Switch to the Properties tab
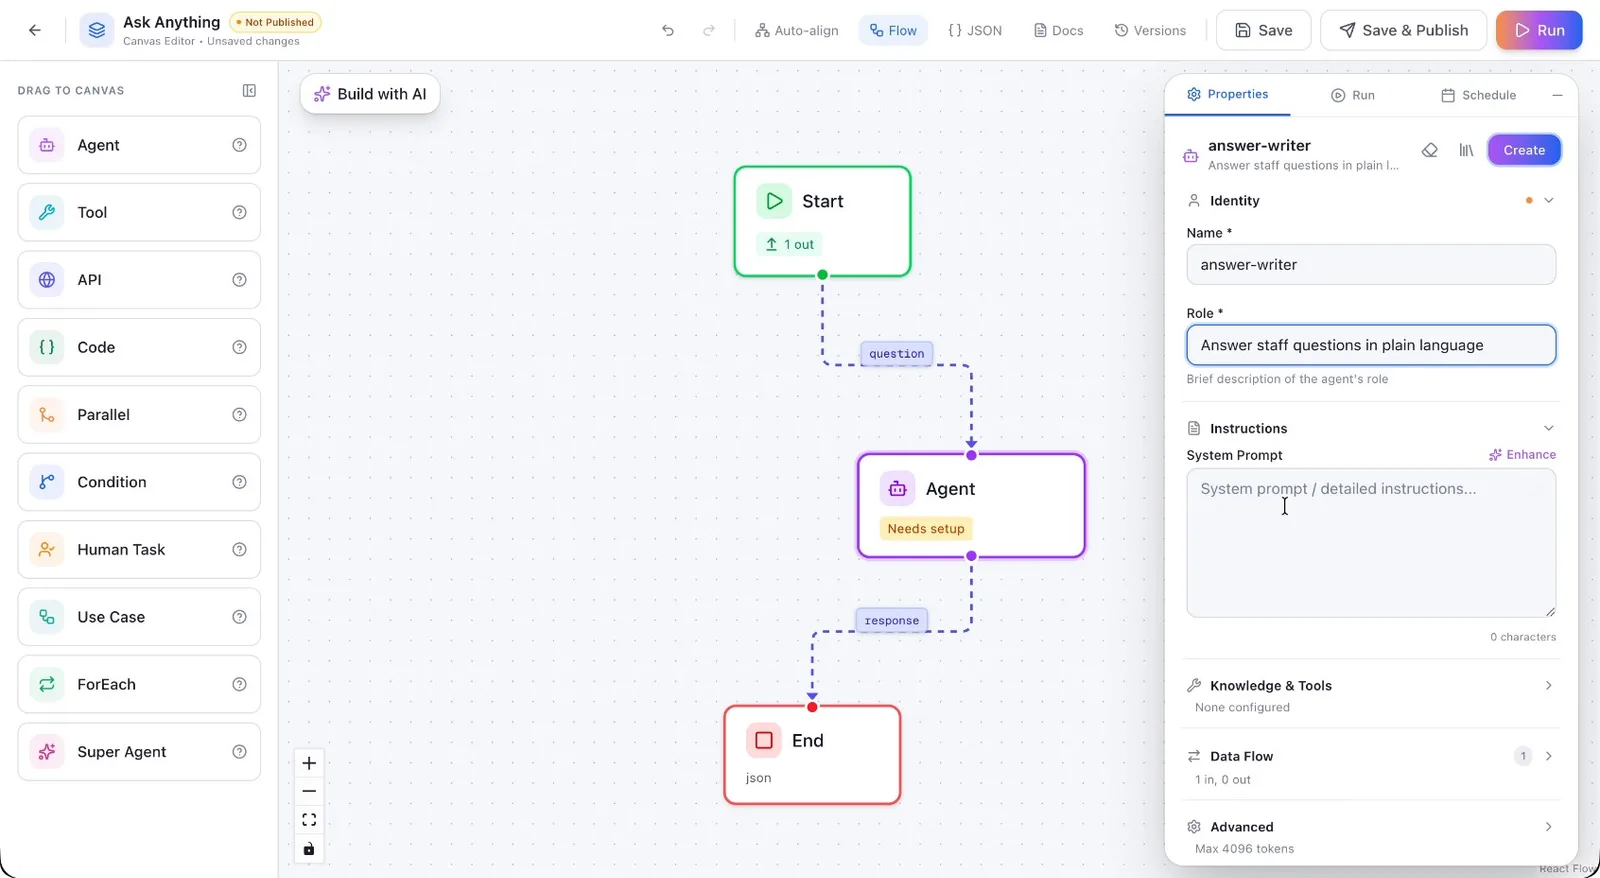The image size is (1600, 878). [x=1227, y=94]
